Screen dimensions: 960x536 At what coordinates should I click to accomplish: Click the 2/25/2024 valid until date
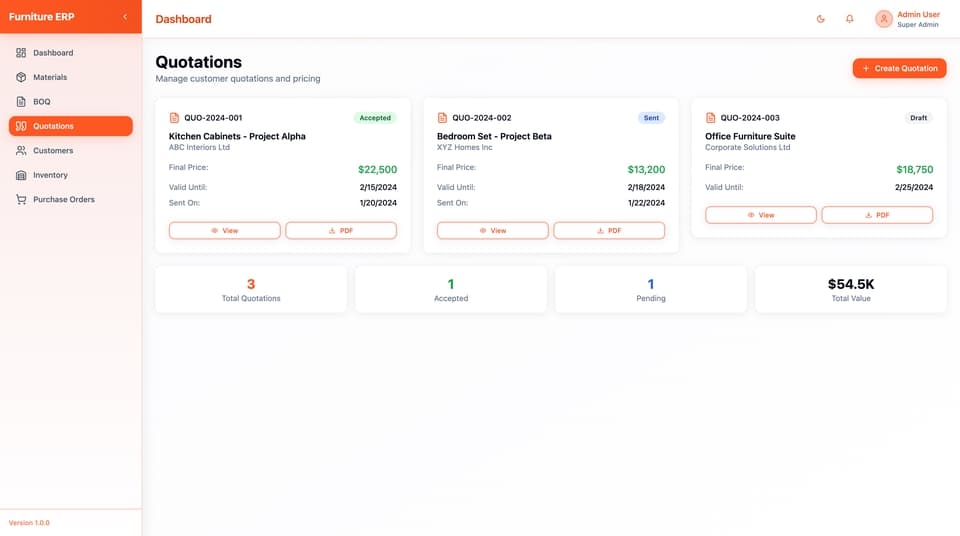[914, 187]
